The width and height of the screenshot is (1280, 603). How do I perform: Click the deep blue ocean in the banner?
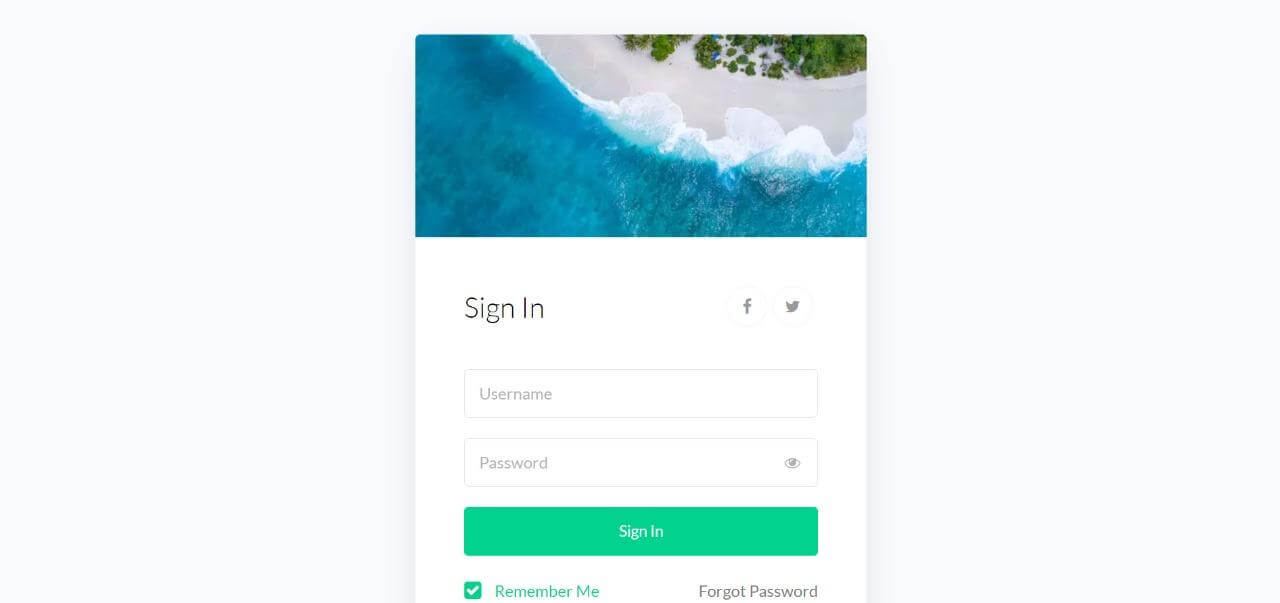500,160
